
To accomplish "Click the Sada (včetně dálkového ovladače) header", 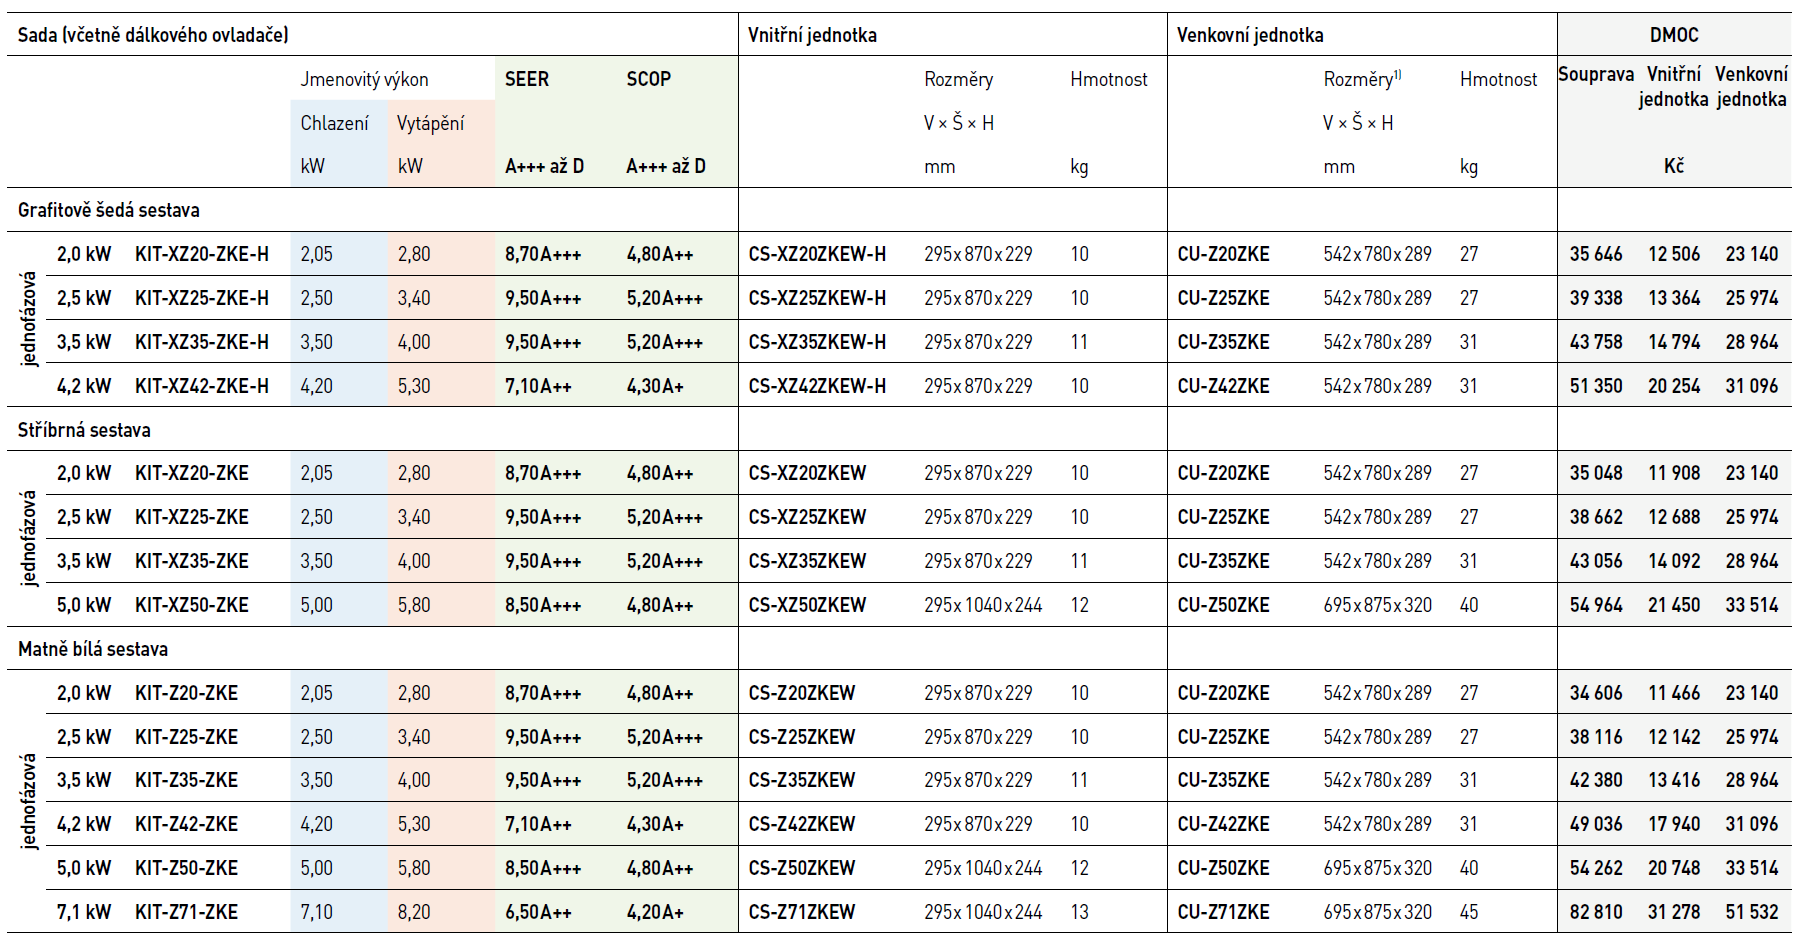I will [x=153, y=35].
